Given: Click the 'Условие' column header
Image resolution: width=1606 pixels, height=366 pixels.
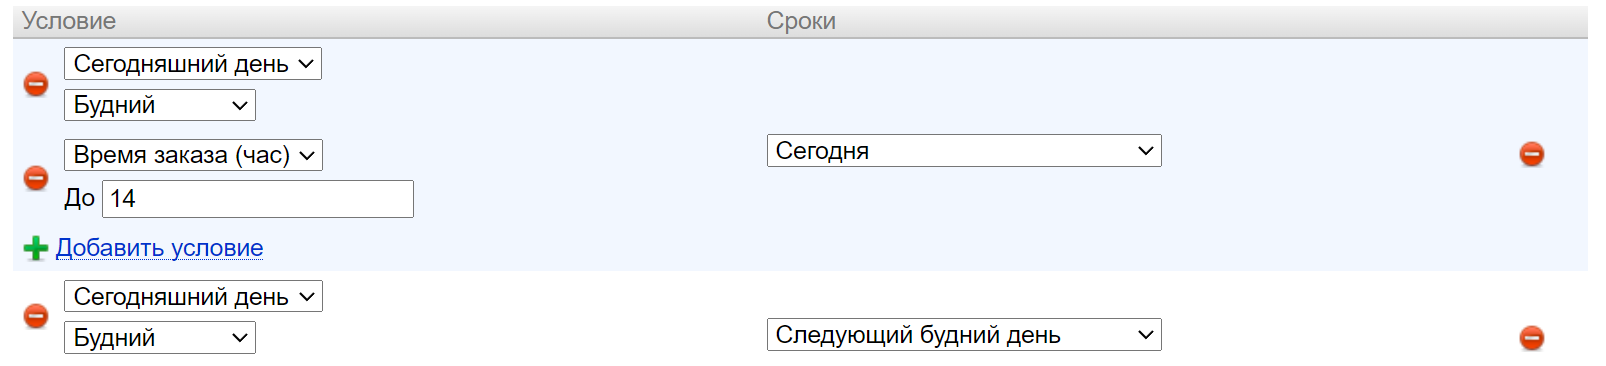Looking at the screenshot, I should pos(69,21).
